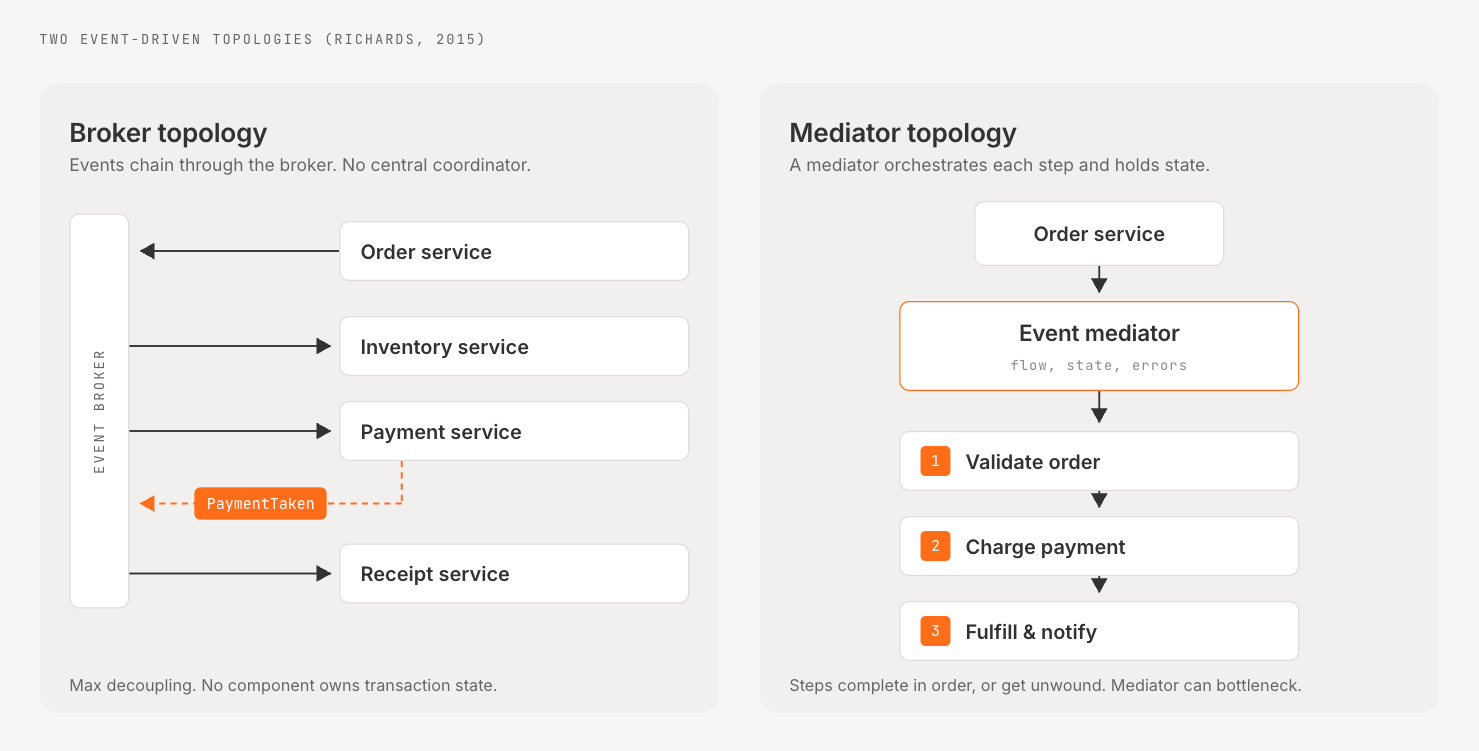The height and width of the screenshot is (751, 1479).
Task: Click the orange step 3 badge
Action: [x=935, y=631]
